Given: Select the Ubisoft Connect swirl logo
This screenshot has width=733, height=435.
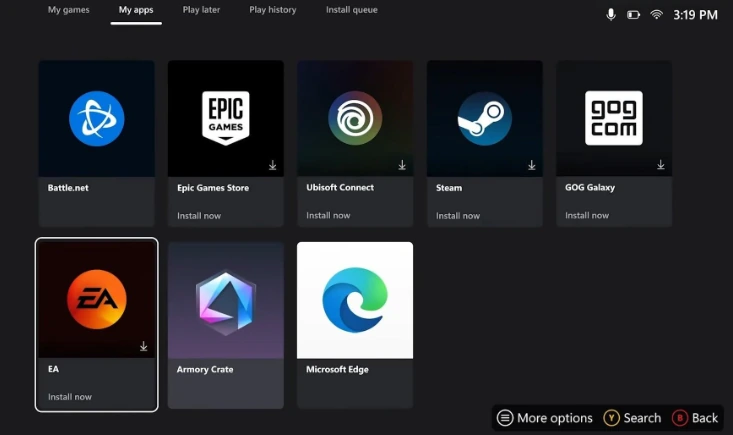Looking at the screenshot, I should click(355, 118).
